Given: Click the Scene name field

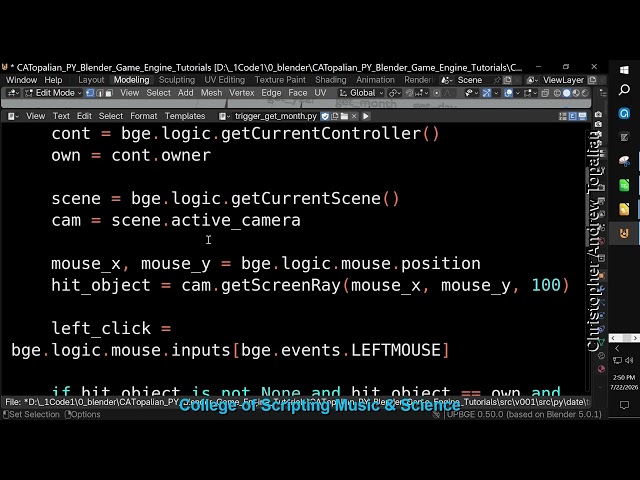Looking at the screenshot, I should 471,80.
